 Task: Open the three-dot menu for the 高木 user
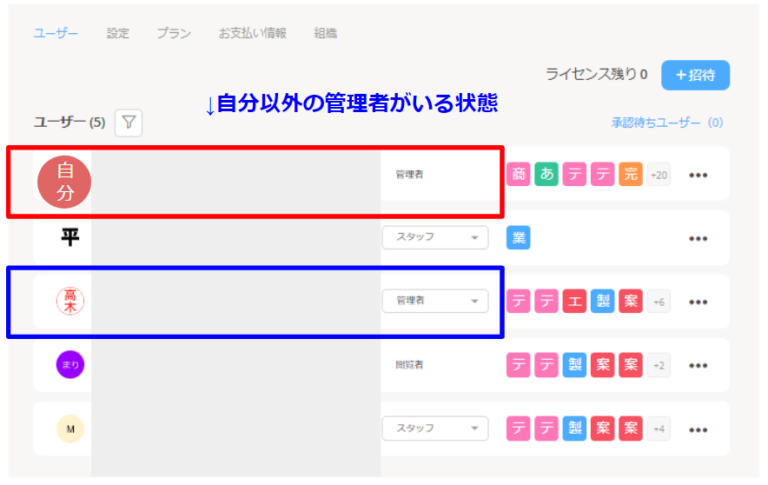click(x=698, y=301)
